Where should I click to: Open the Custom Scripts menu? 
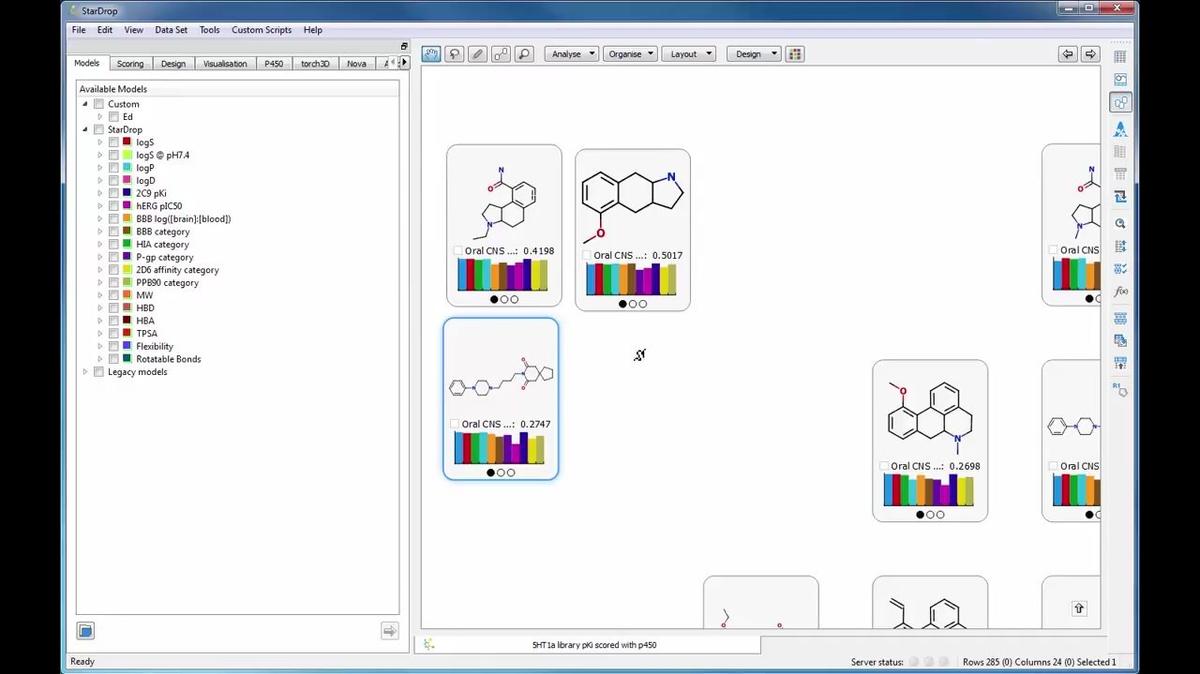261,29
